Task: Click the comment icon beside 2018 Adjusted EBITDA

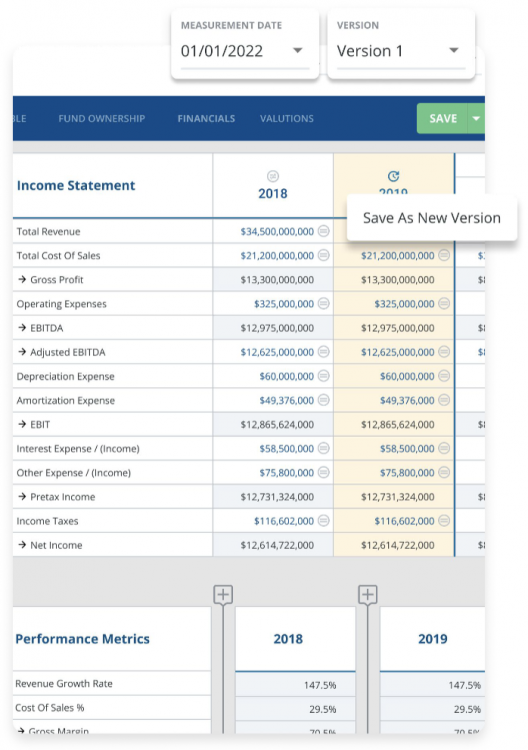Action: pos(324,352)
